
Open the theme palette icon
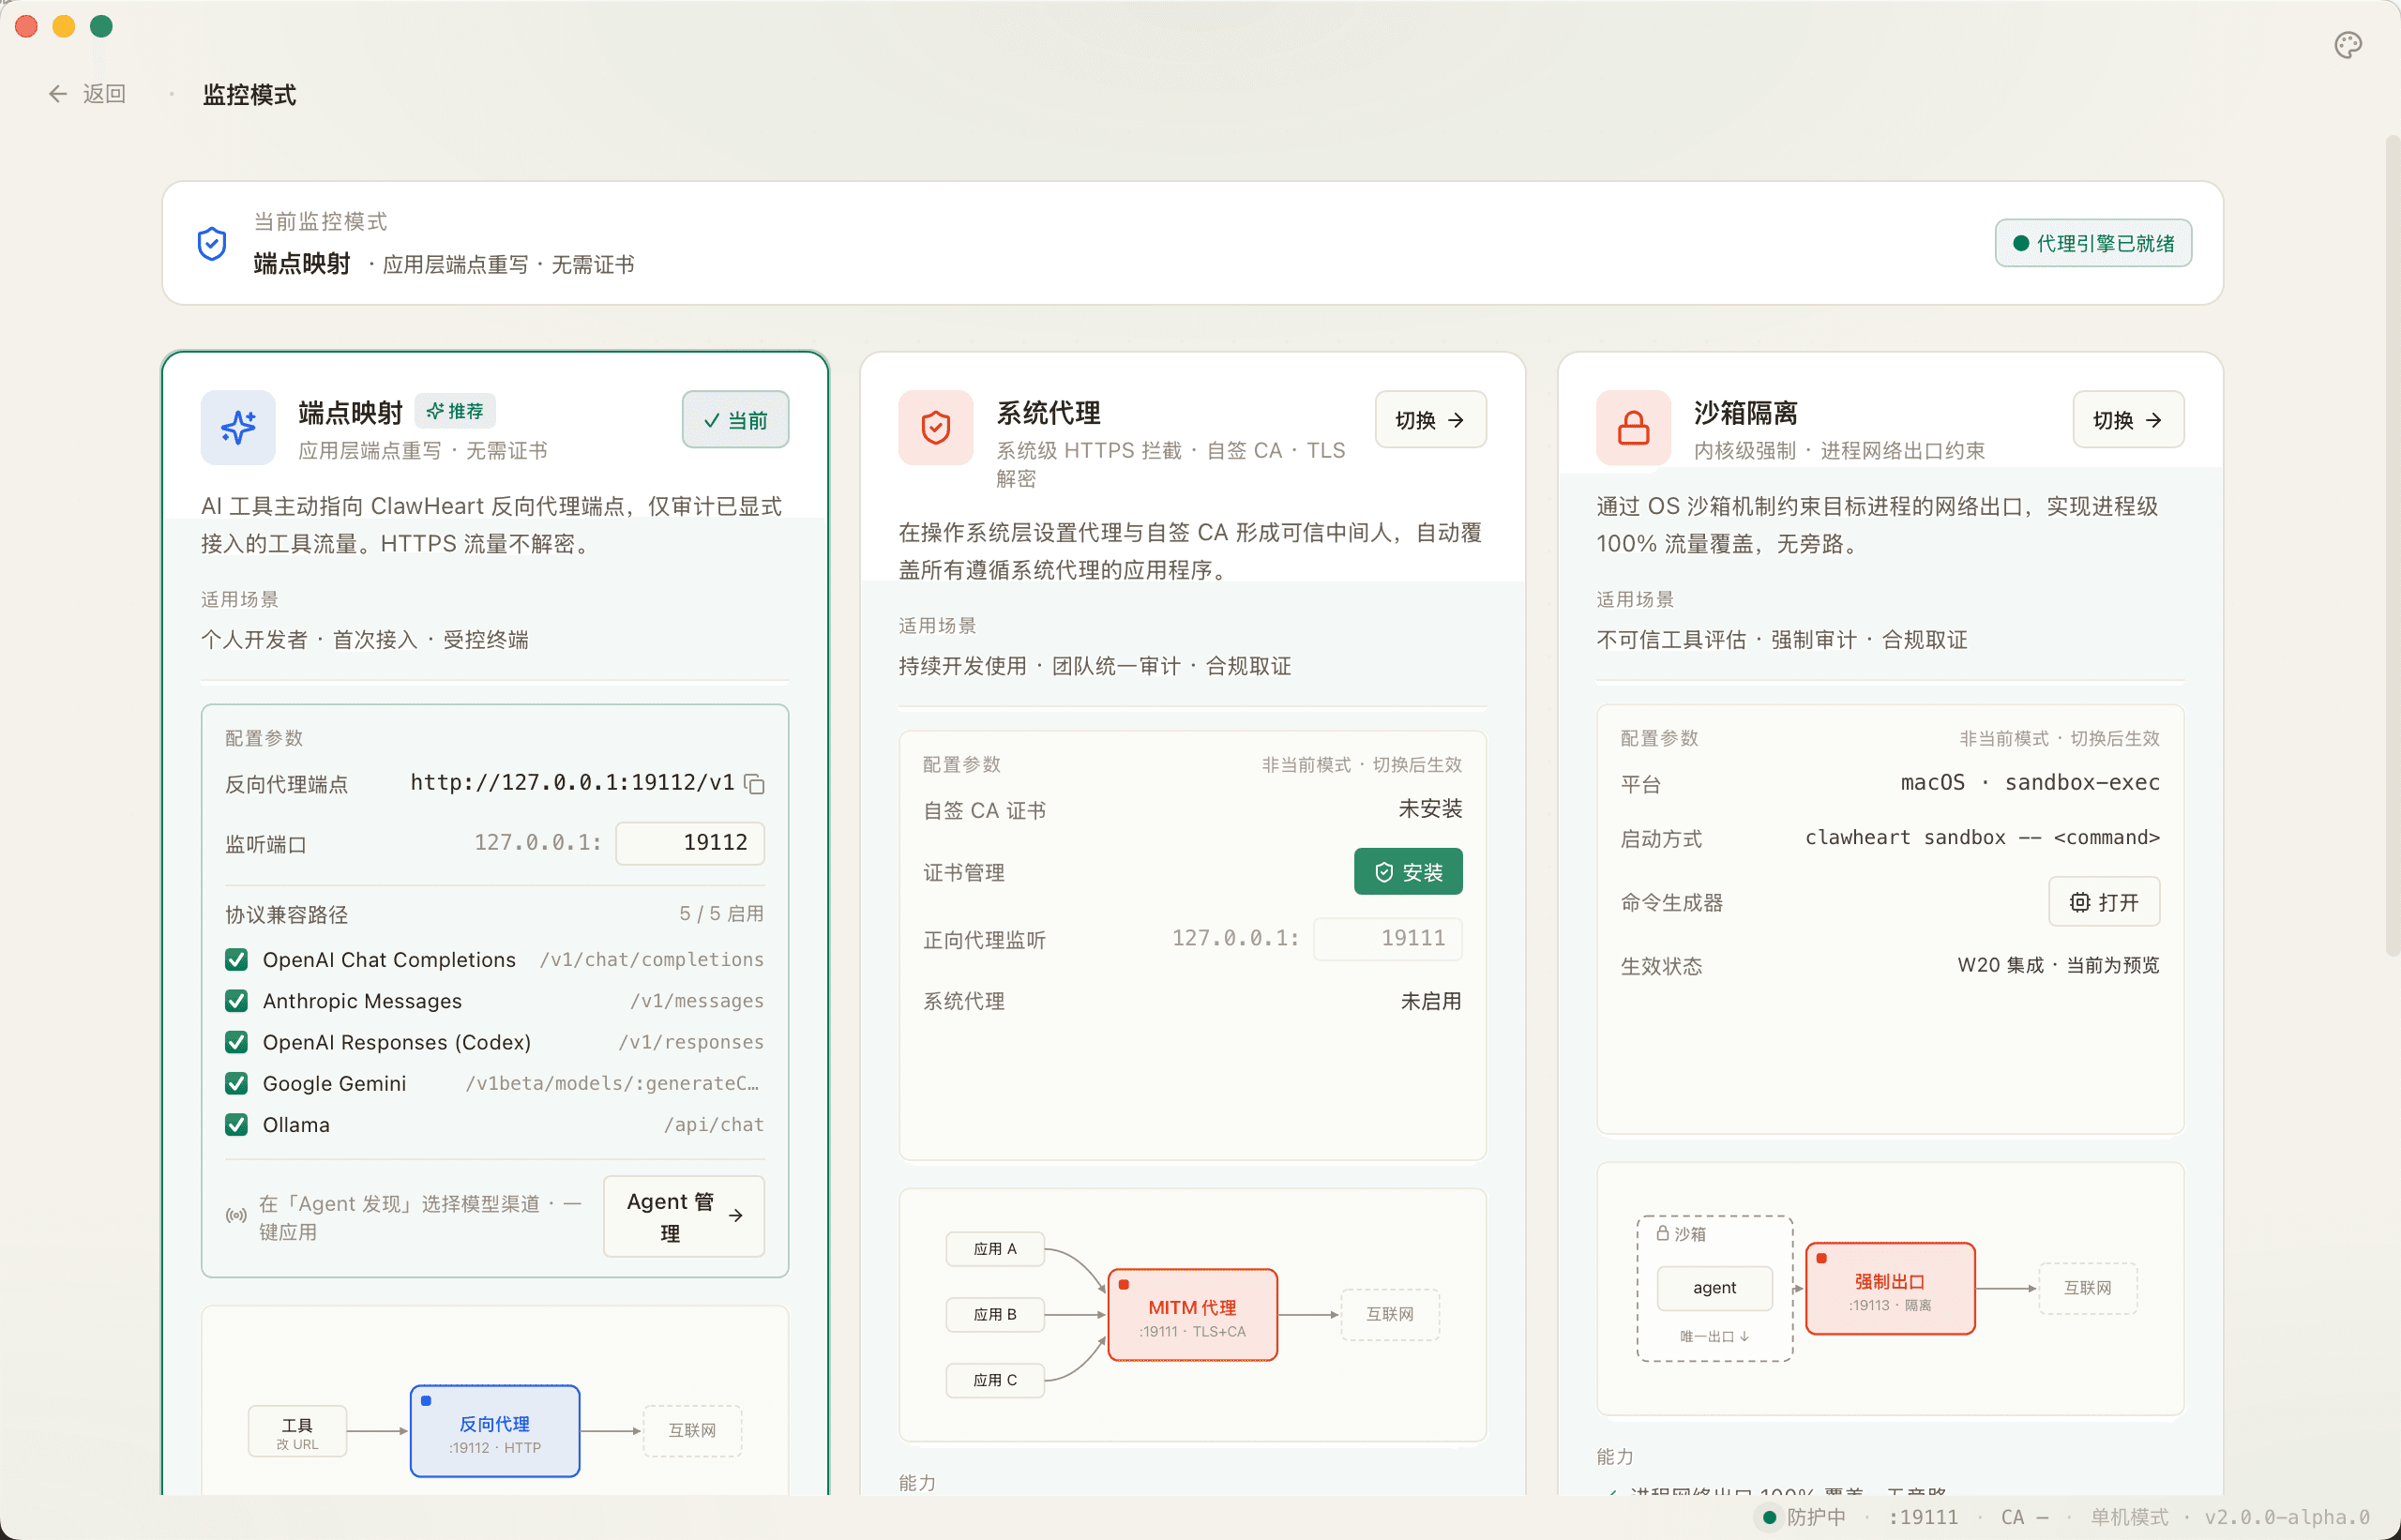[2348, 45]
